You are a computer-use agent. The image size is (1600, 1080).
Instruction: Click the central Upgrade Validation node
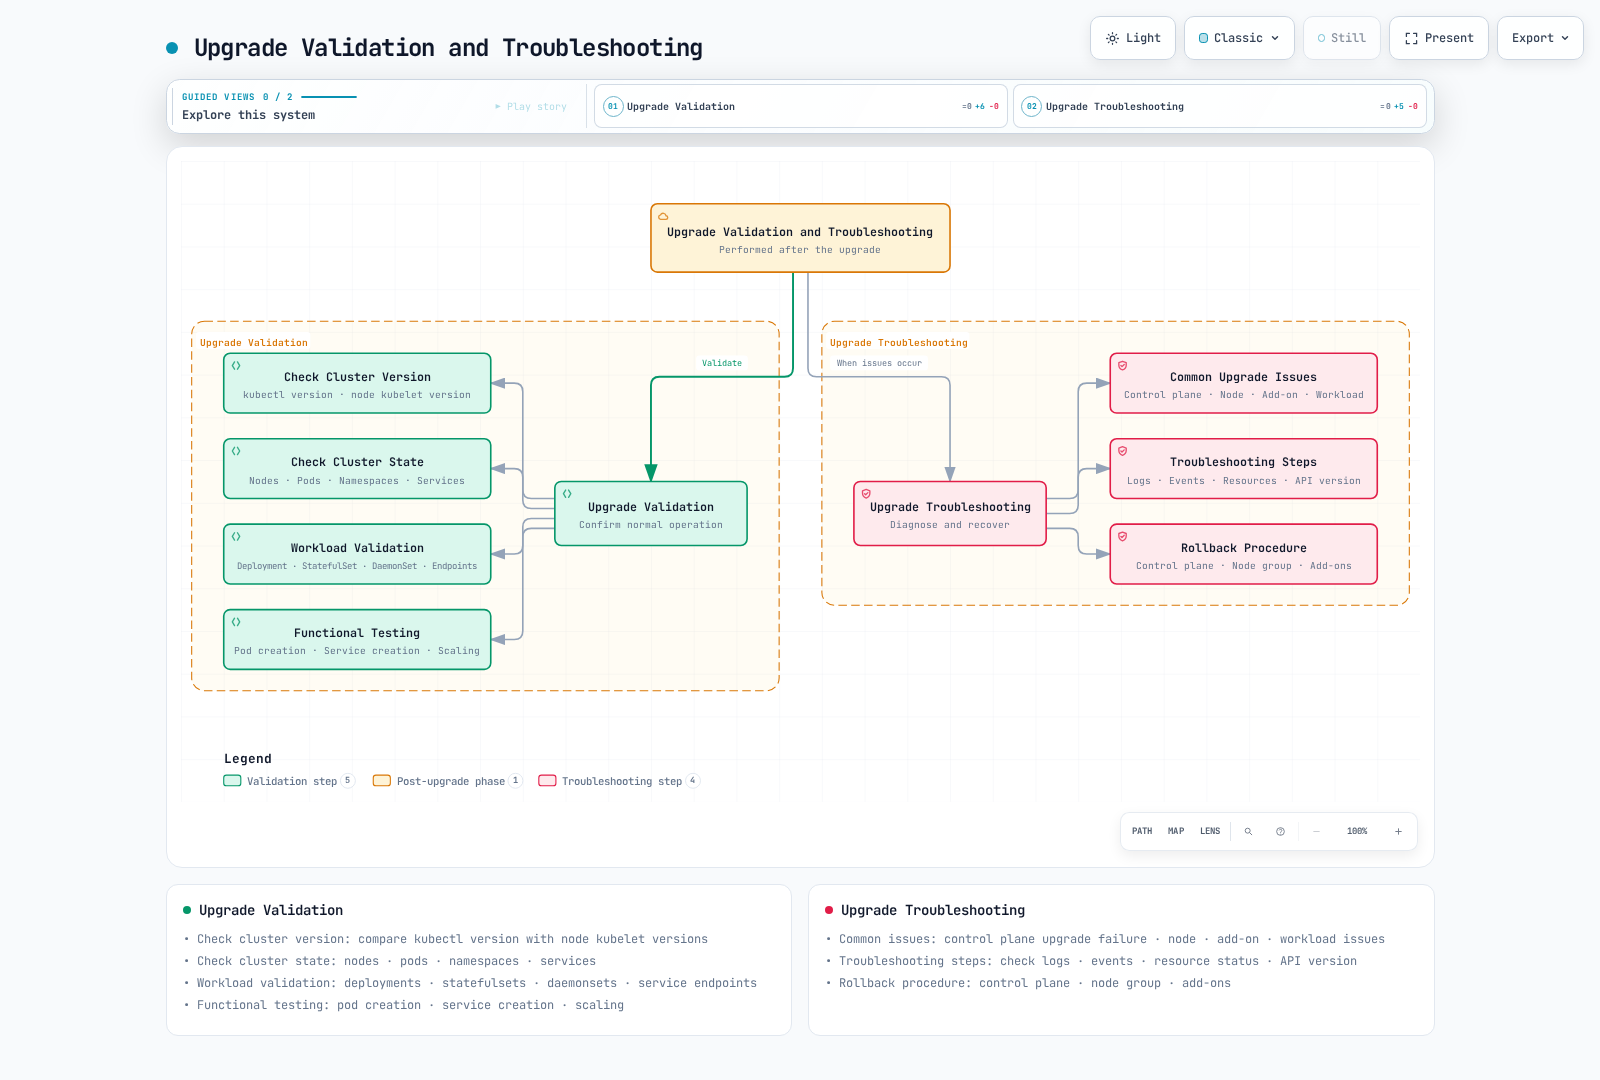[x=651, y=514]
